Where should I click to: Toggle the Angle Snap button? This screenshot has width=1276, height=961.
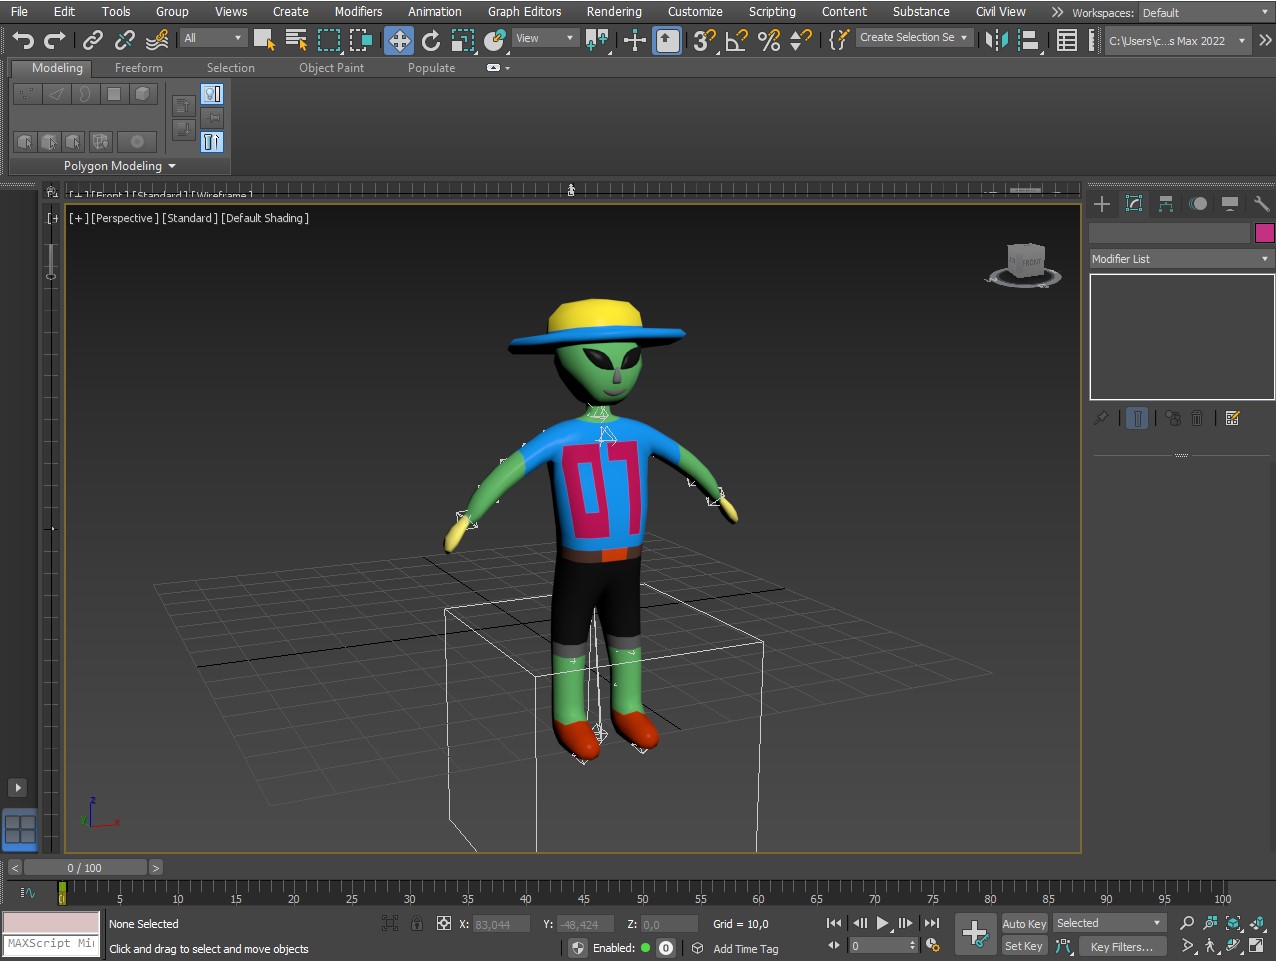(737, 40)
